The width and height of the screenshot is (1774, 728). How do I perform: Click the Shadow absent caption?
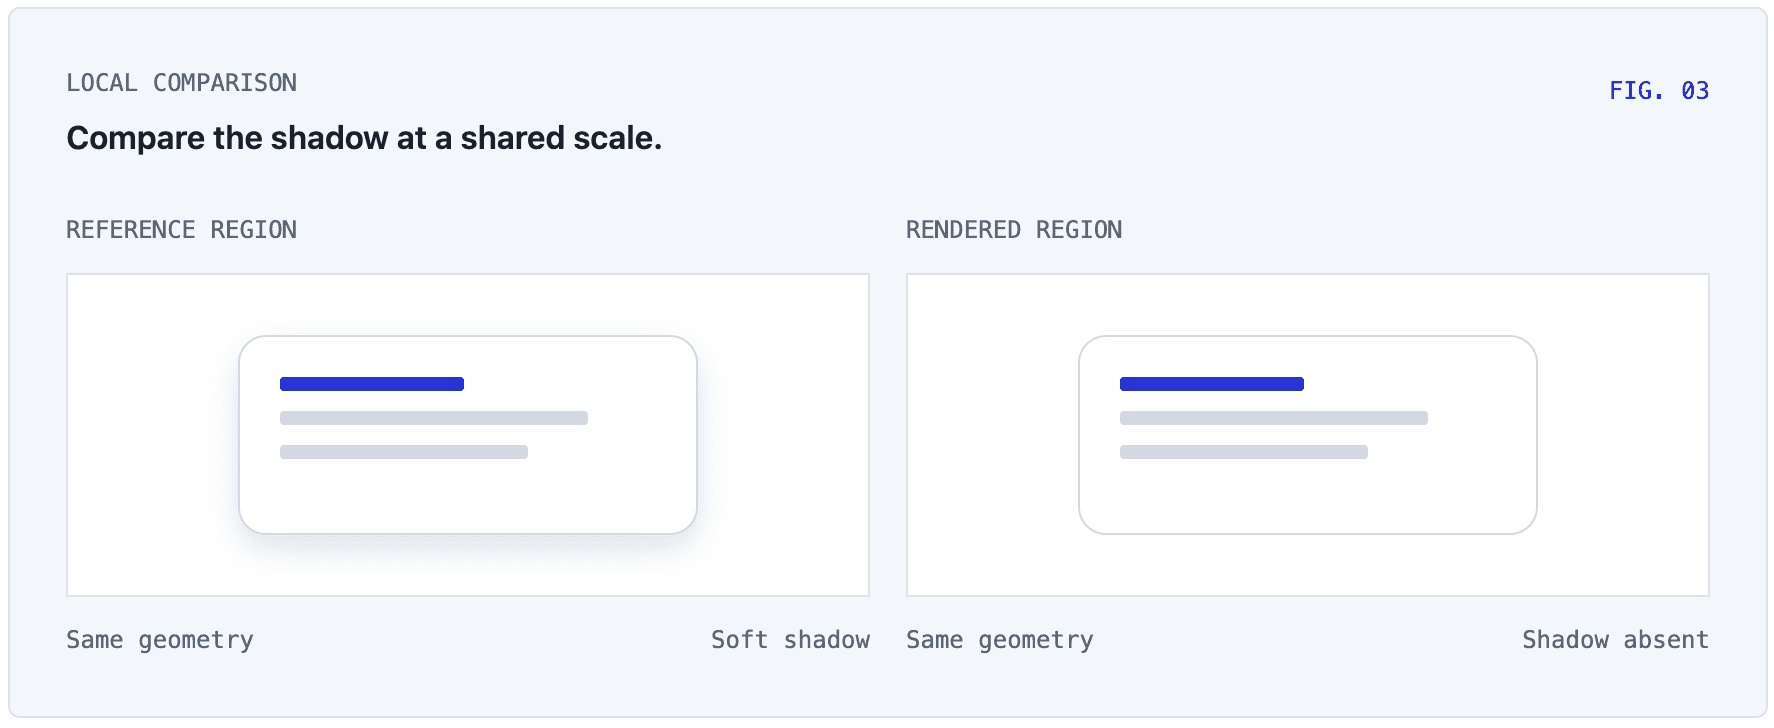point(1616,640)
